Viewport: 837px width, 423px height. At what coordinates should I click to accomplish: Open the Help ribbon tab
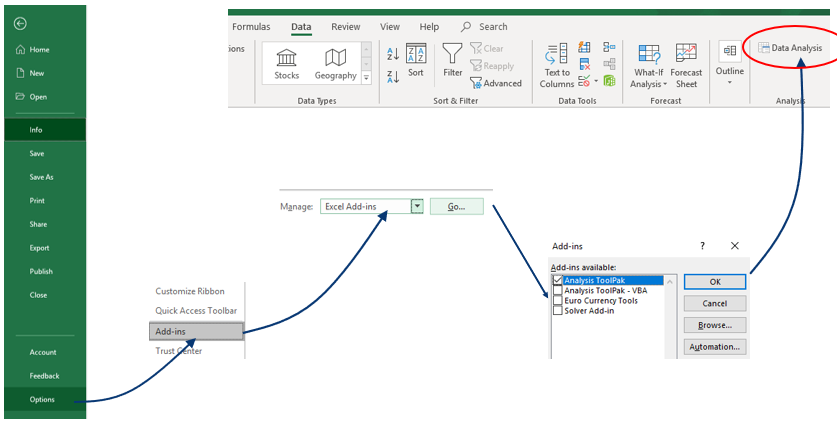[x=429, y=27]
